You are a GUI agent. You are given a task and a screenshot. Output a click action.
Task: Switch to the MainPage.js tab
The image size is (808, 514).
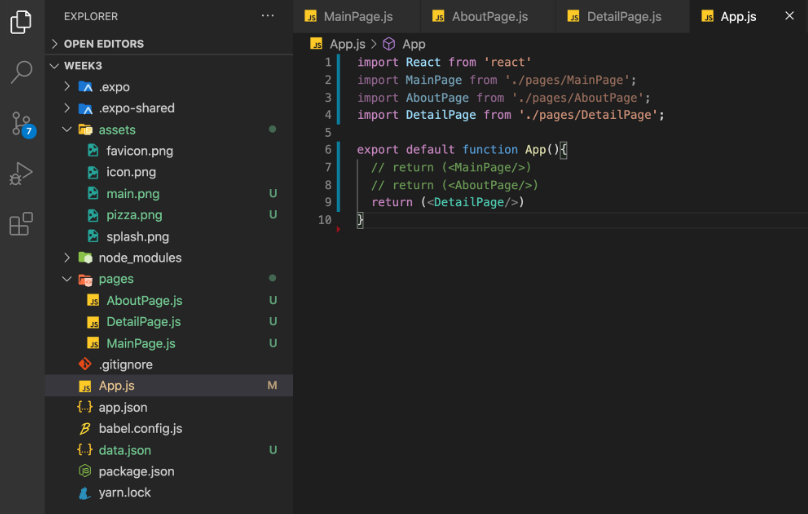pyautogui.click(x=358, y=16)
